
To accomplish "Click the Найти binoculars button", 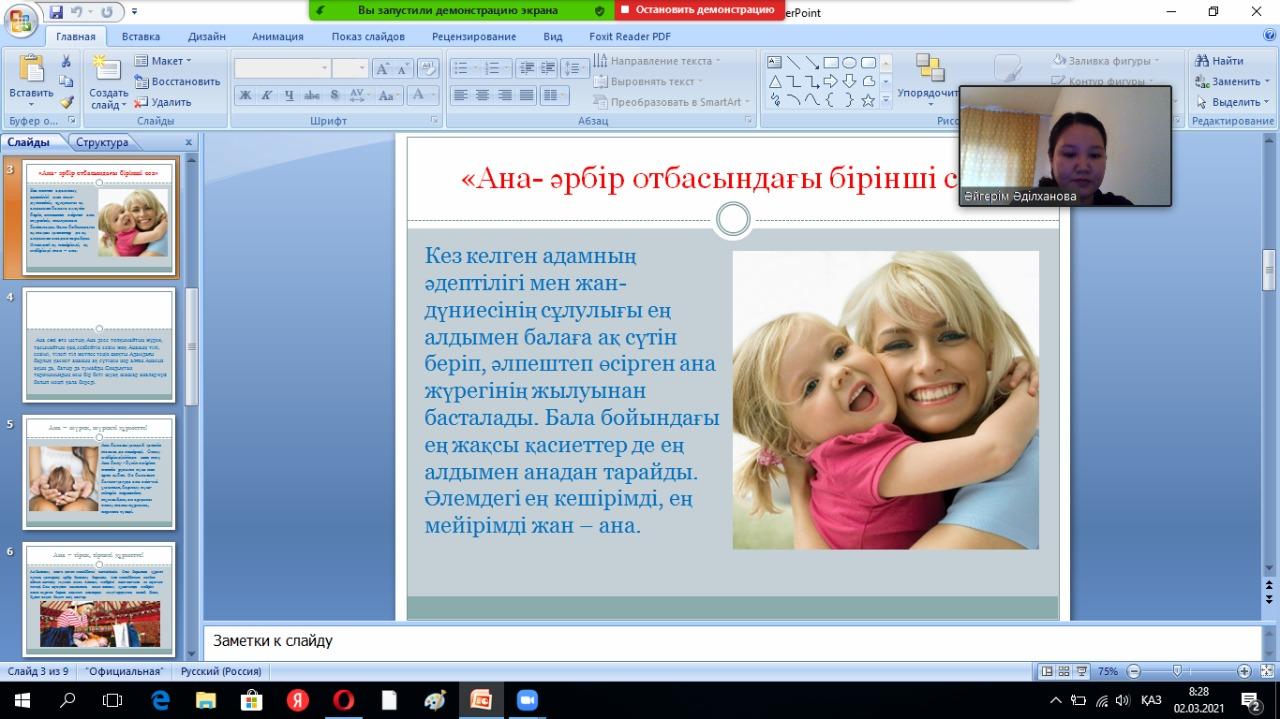I will 1219,61.
